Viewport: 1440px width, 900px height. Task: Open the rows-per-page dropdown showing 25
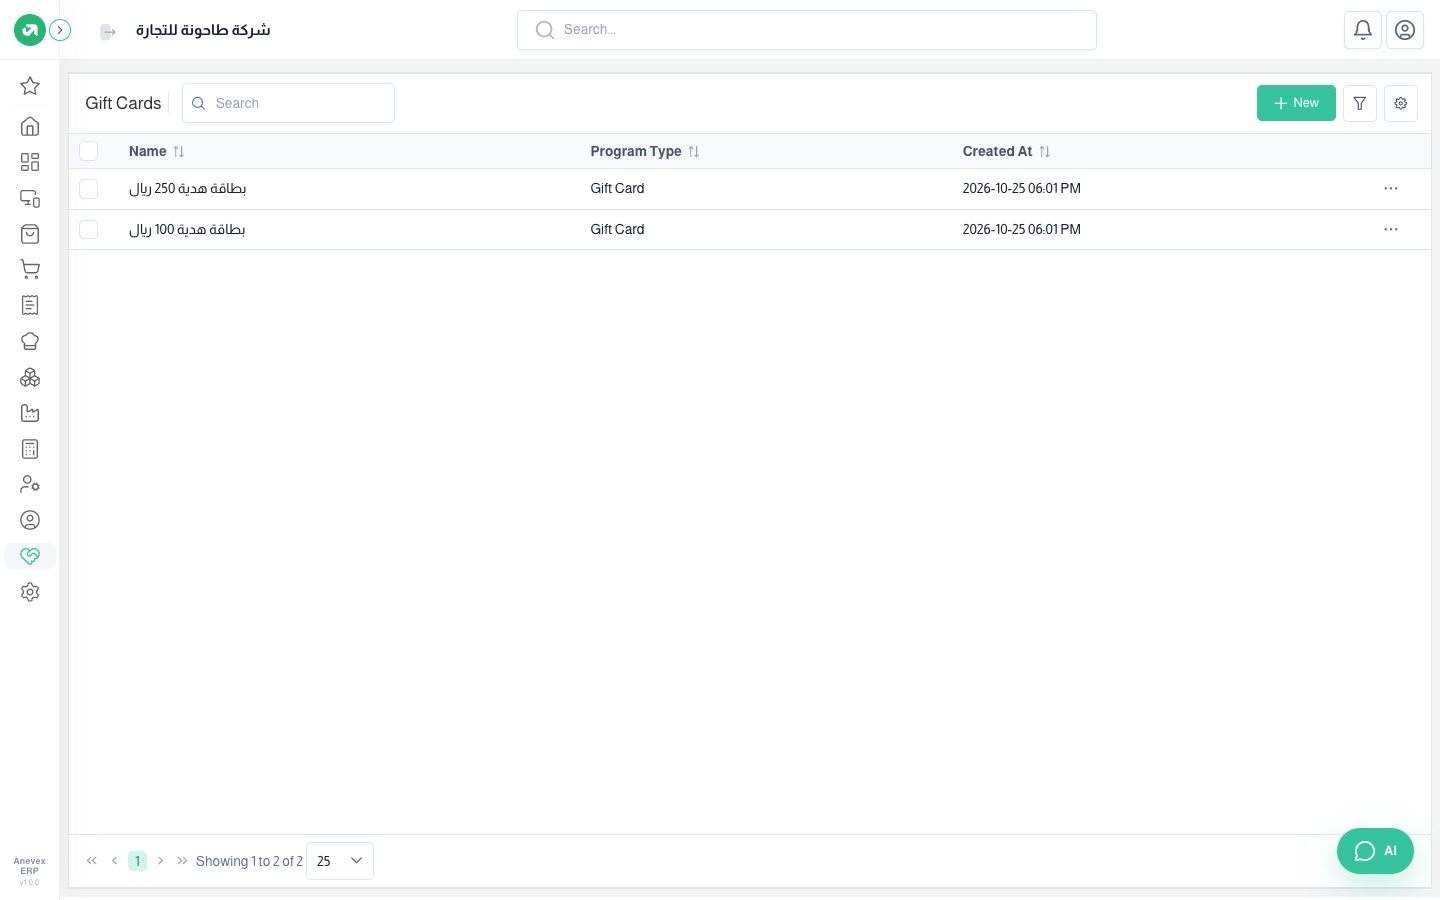coord(340,861)
